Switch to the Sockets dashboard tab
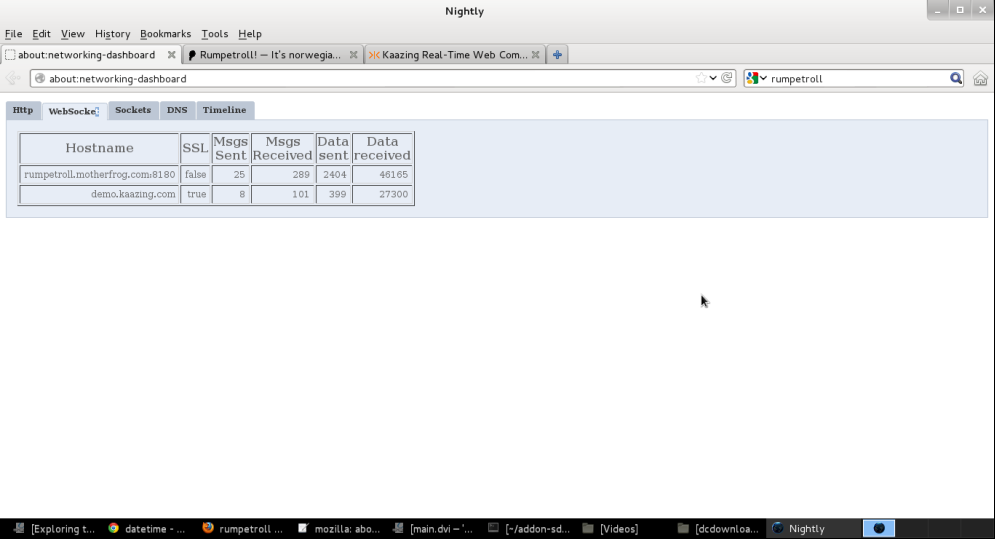The image size is (995, 539). tap(133, 110)
